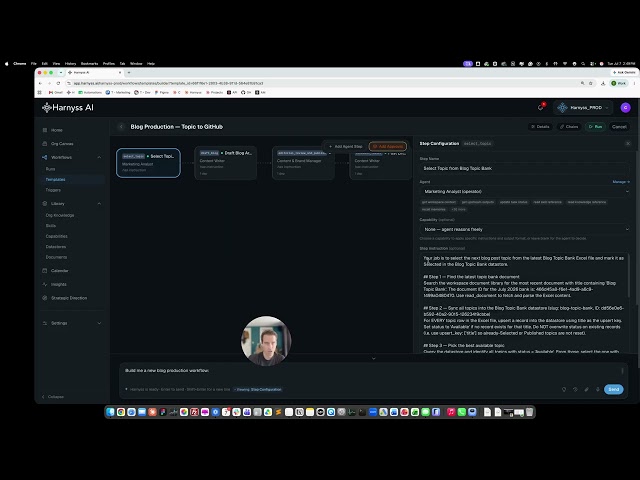Reload the page in Chrome
640x480 pixels.
(58, 83)
